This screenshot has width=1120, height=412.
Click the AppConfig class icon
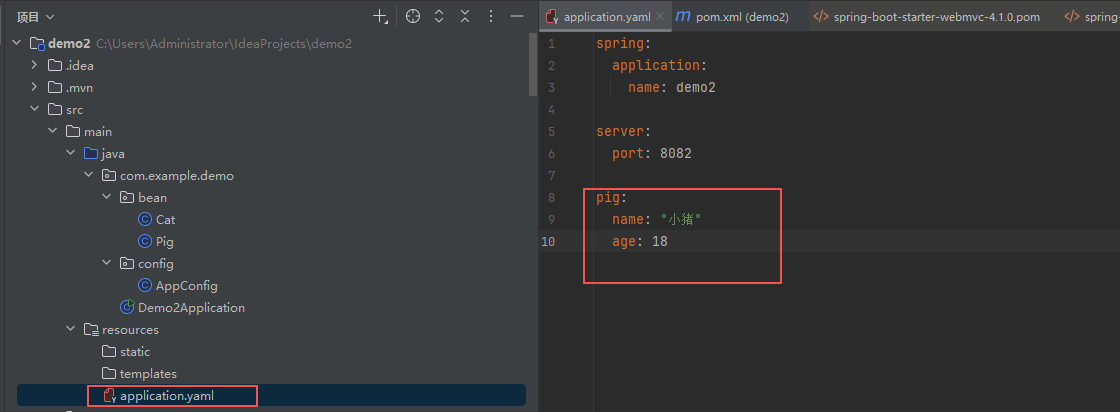[x=145, y=286]
